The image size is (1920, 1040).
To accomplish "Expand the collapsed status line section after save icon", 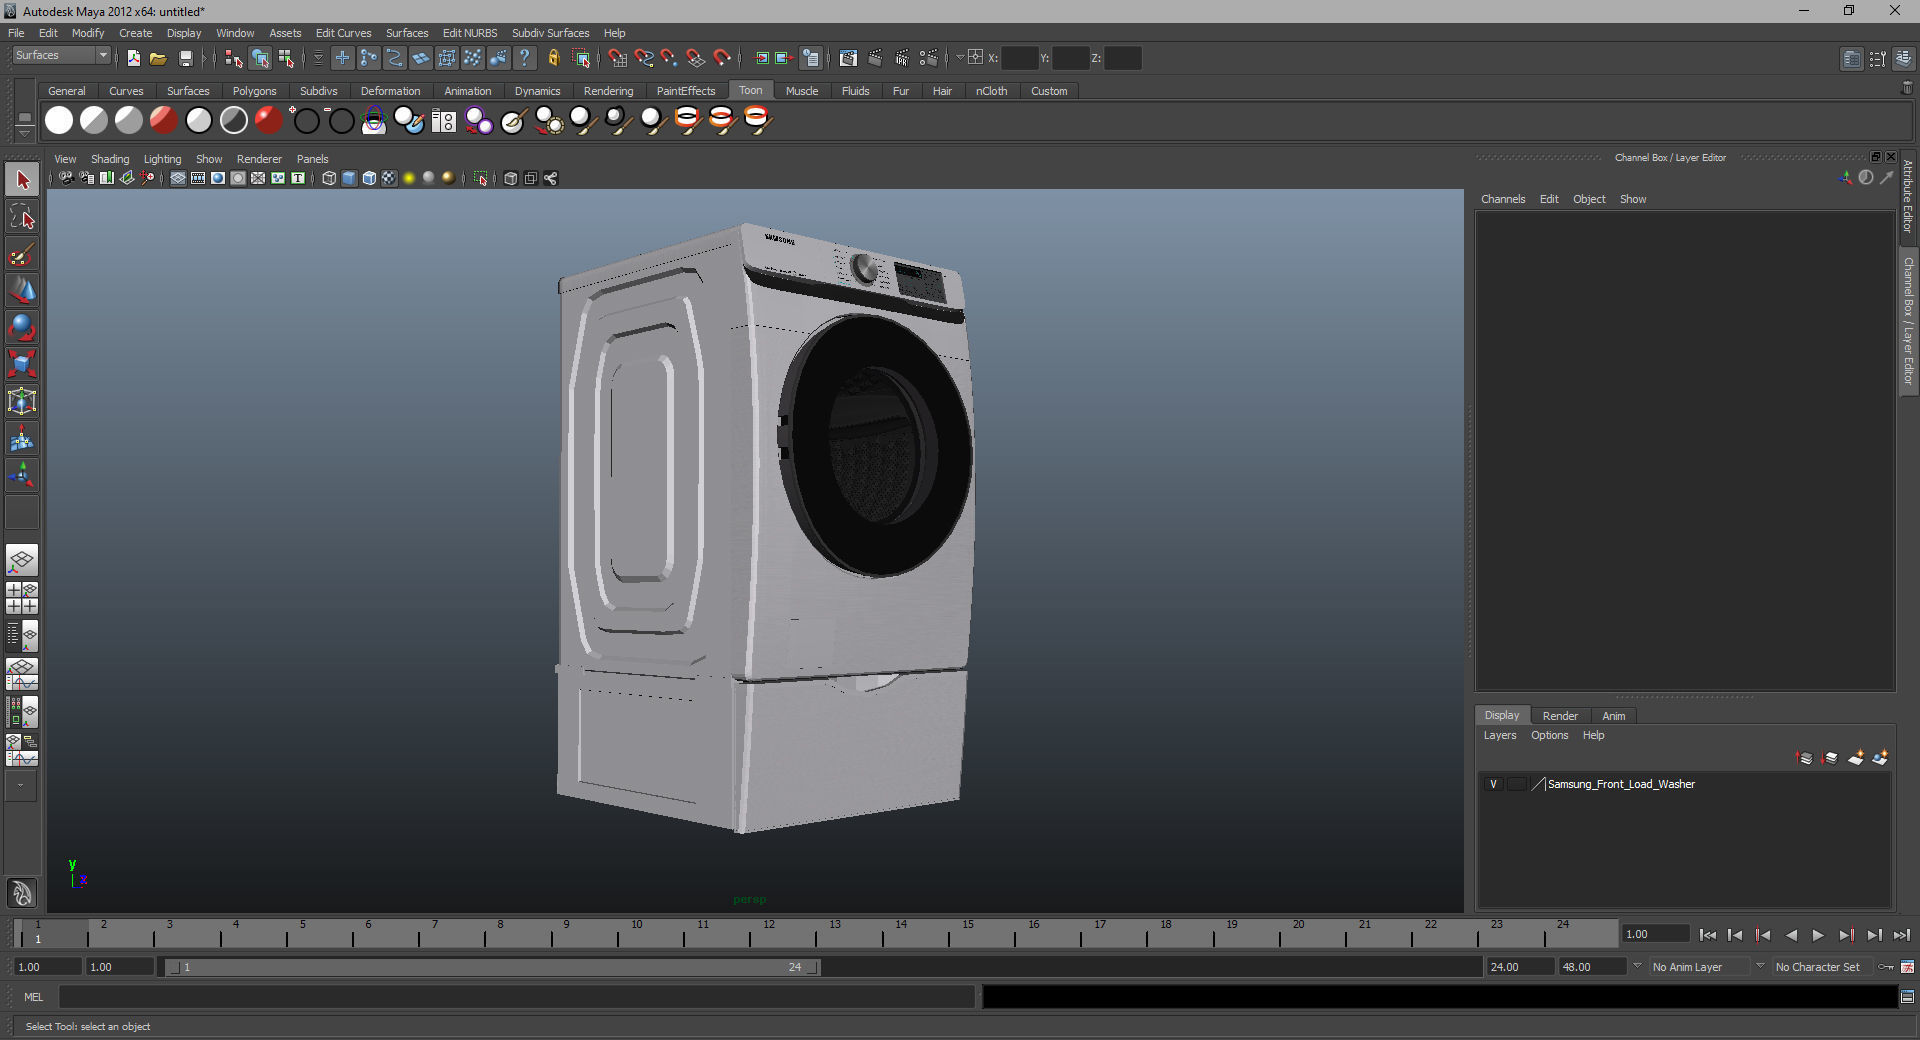I will tap(204, 58).
